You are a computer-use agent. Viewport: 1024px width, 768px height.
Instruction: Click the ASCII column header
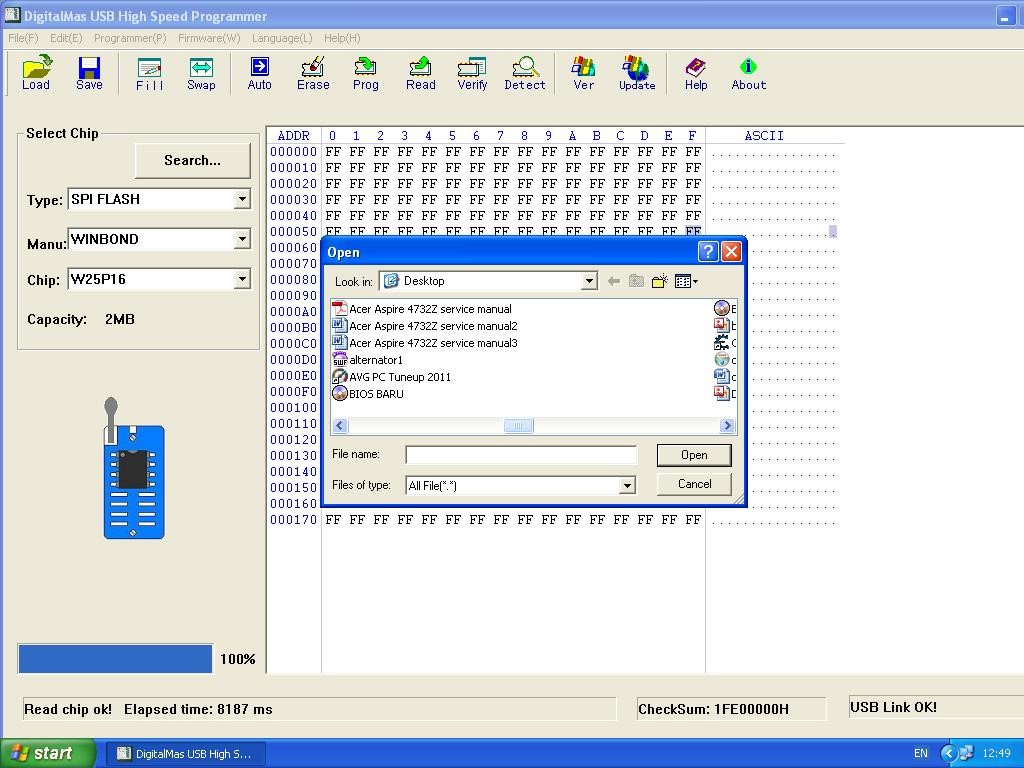(763, 135)
